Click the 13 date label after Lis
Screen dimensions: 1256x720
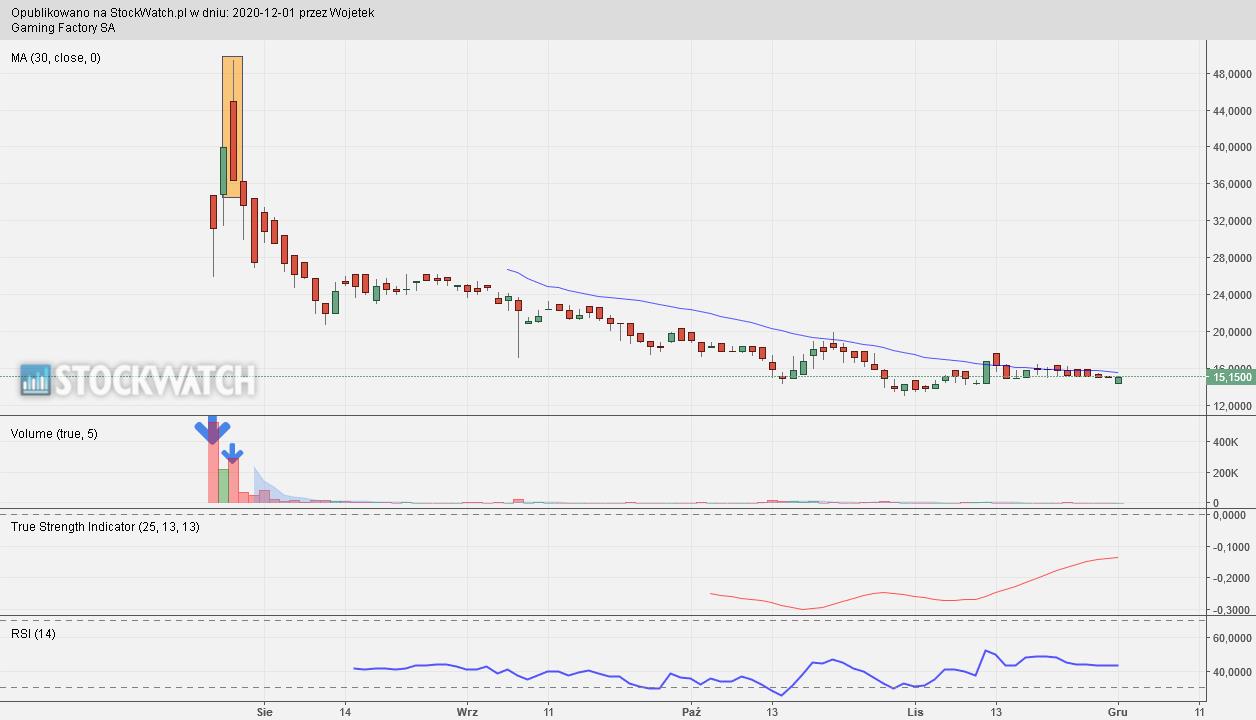(x=996, y=712)
